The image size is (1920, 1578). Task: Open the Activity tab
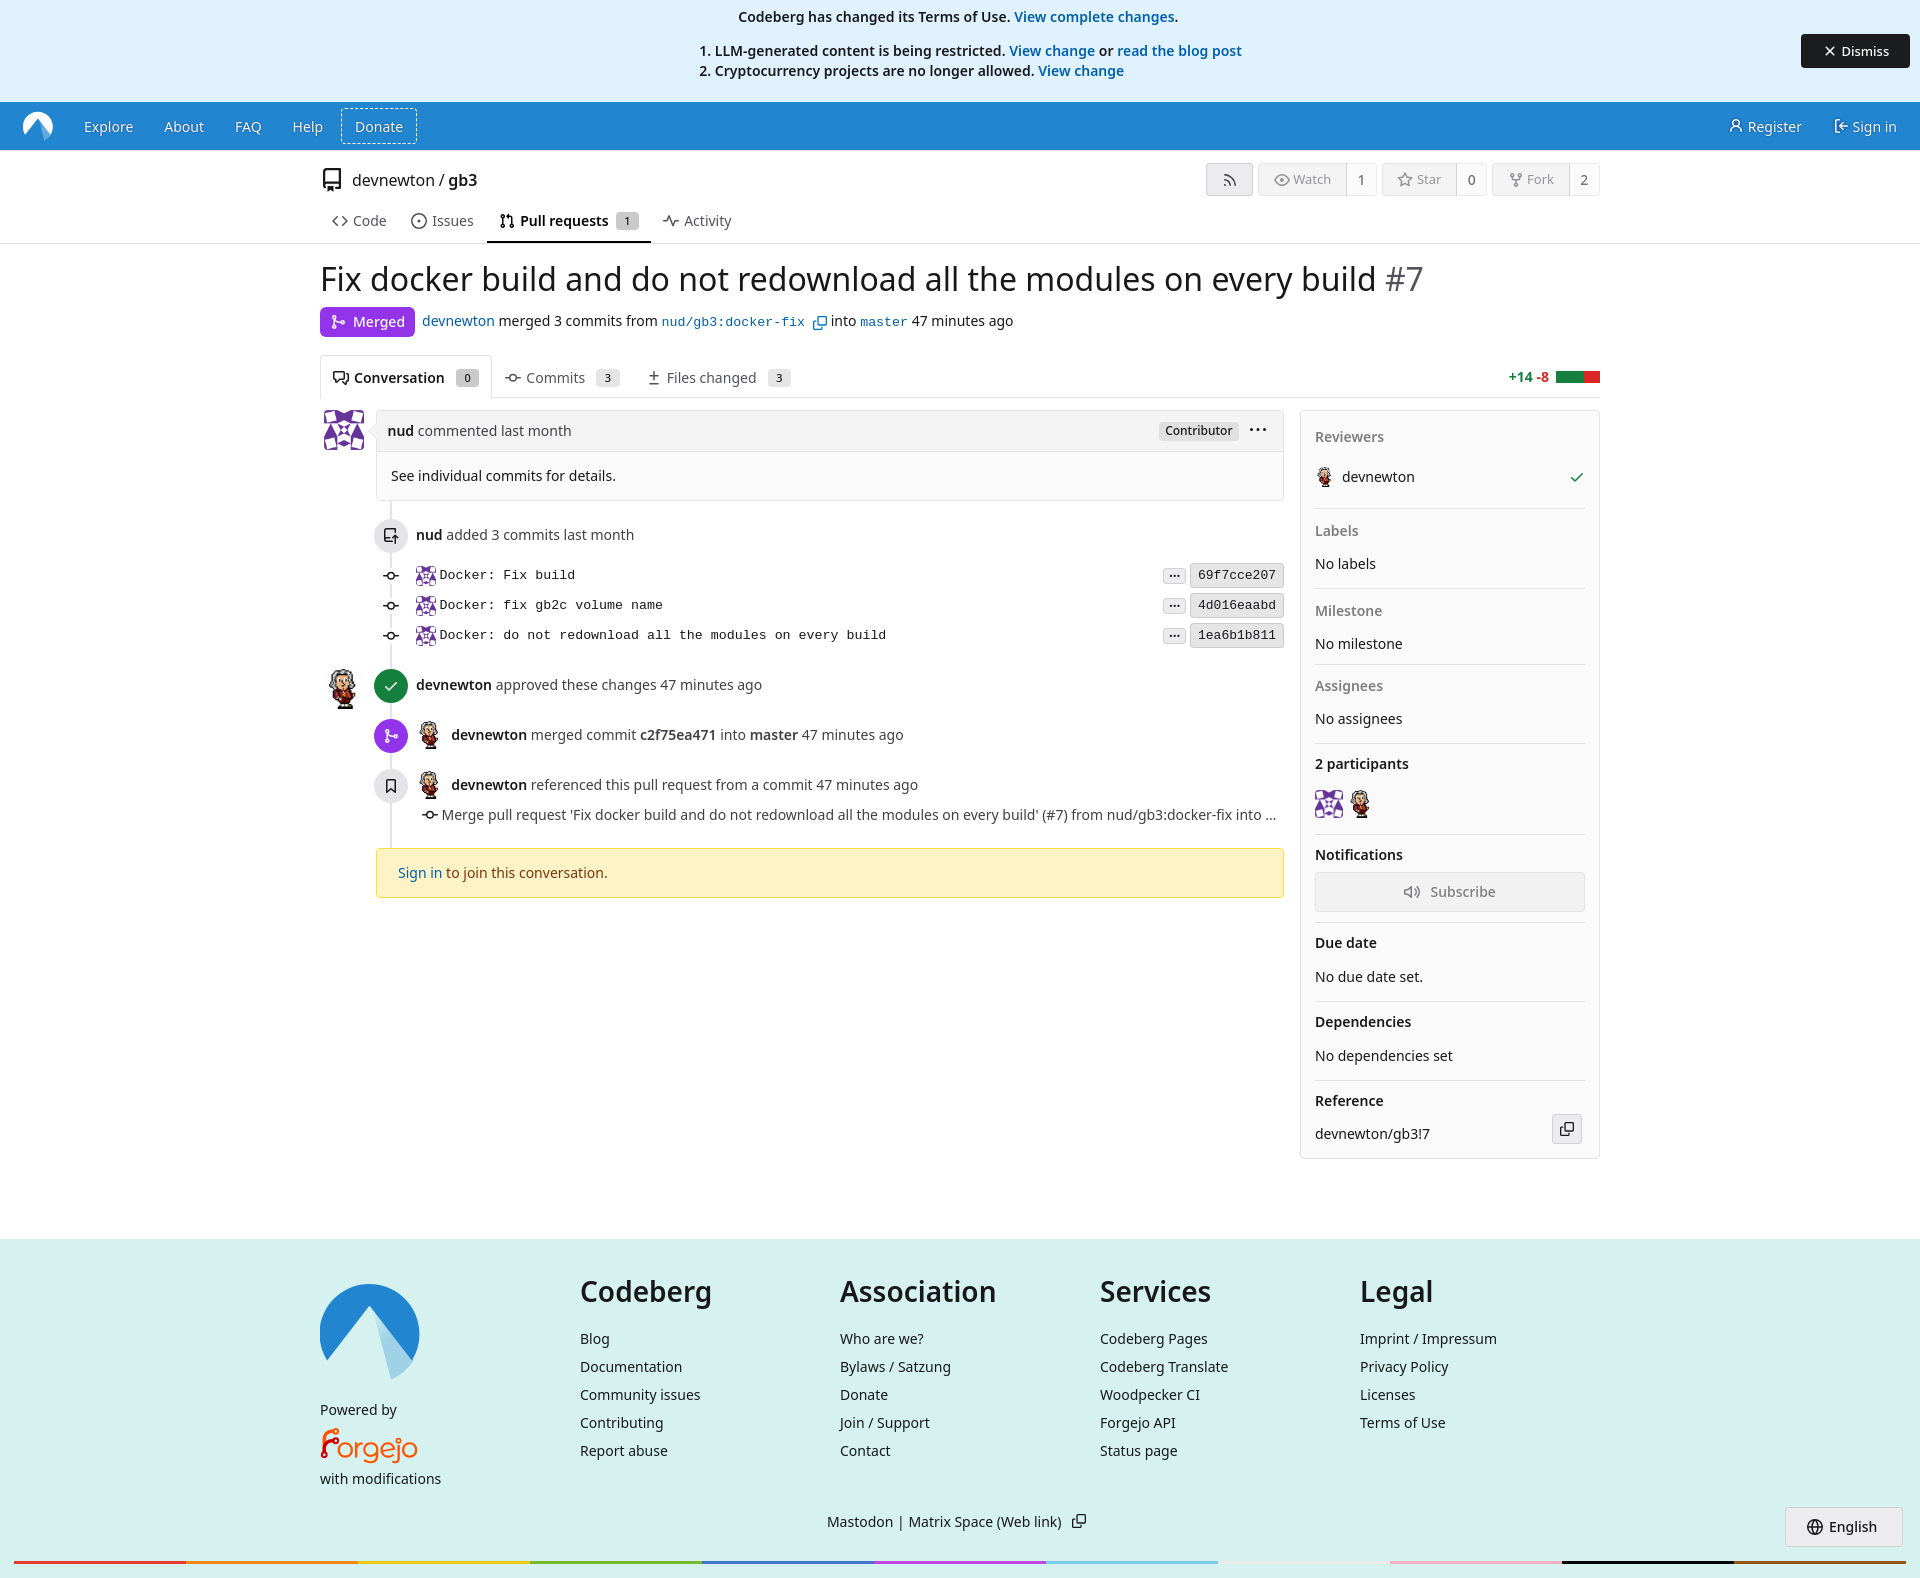point(697,221)
